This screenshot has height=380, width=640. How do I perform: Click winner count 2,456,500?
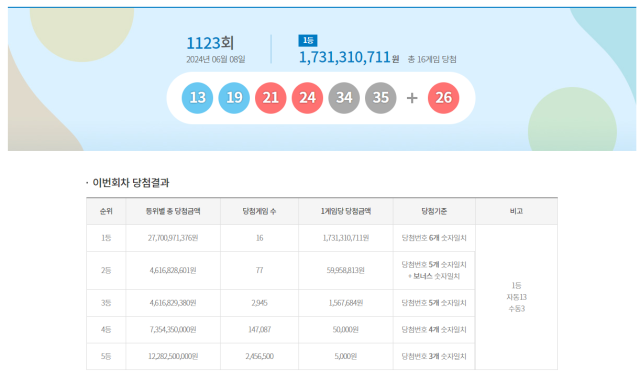tap(260, 356)
